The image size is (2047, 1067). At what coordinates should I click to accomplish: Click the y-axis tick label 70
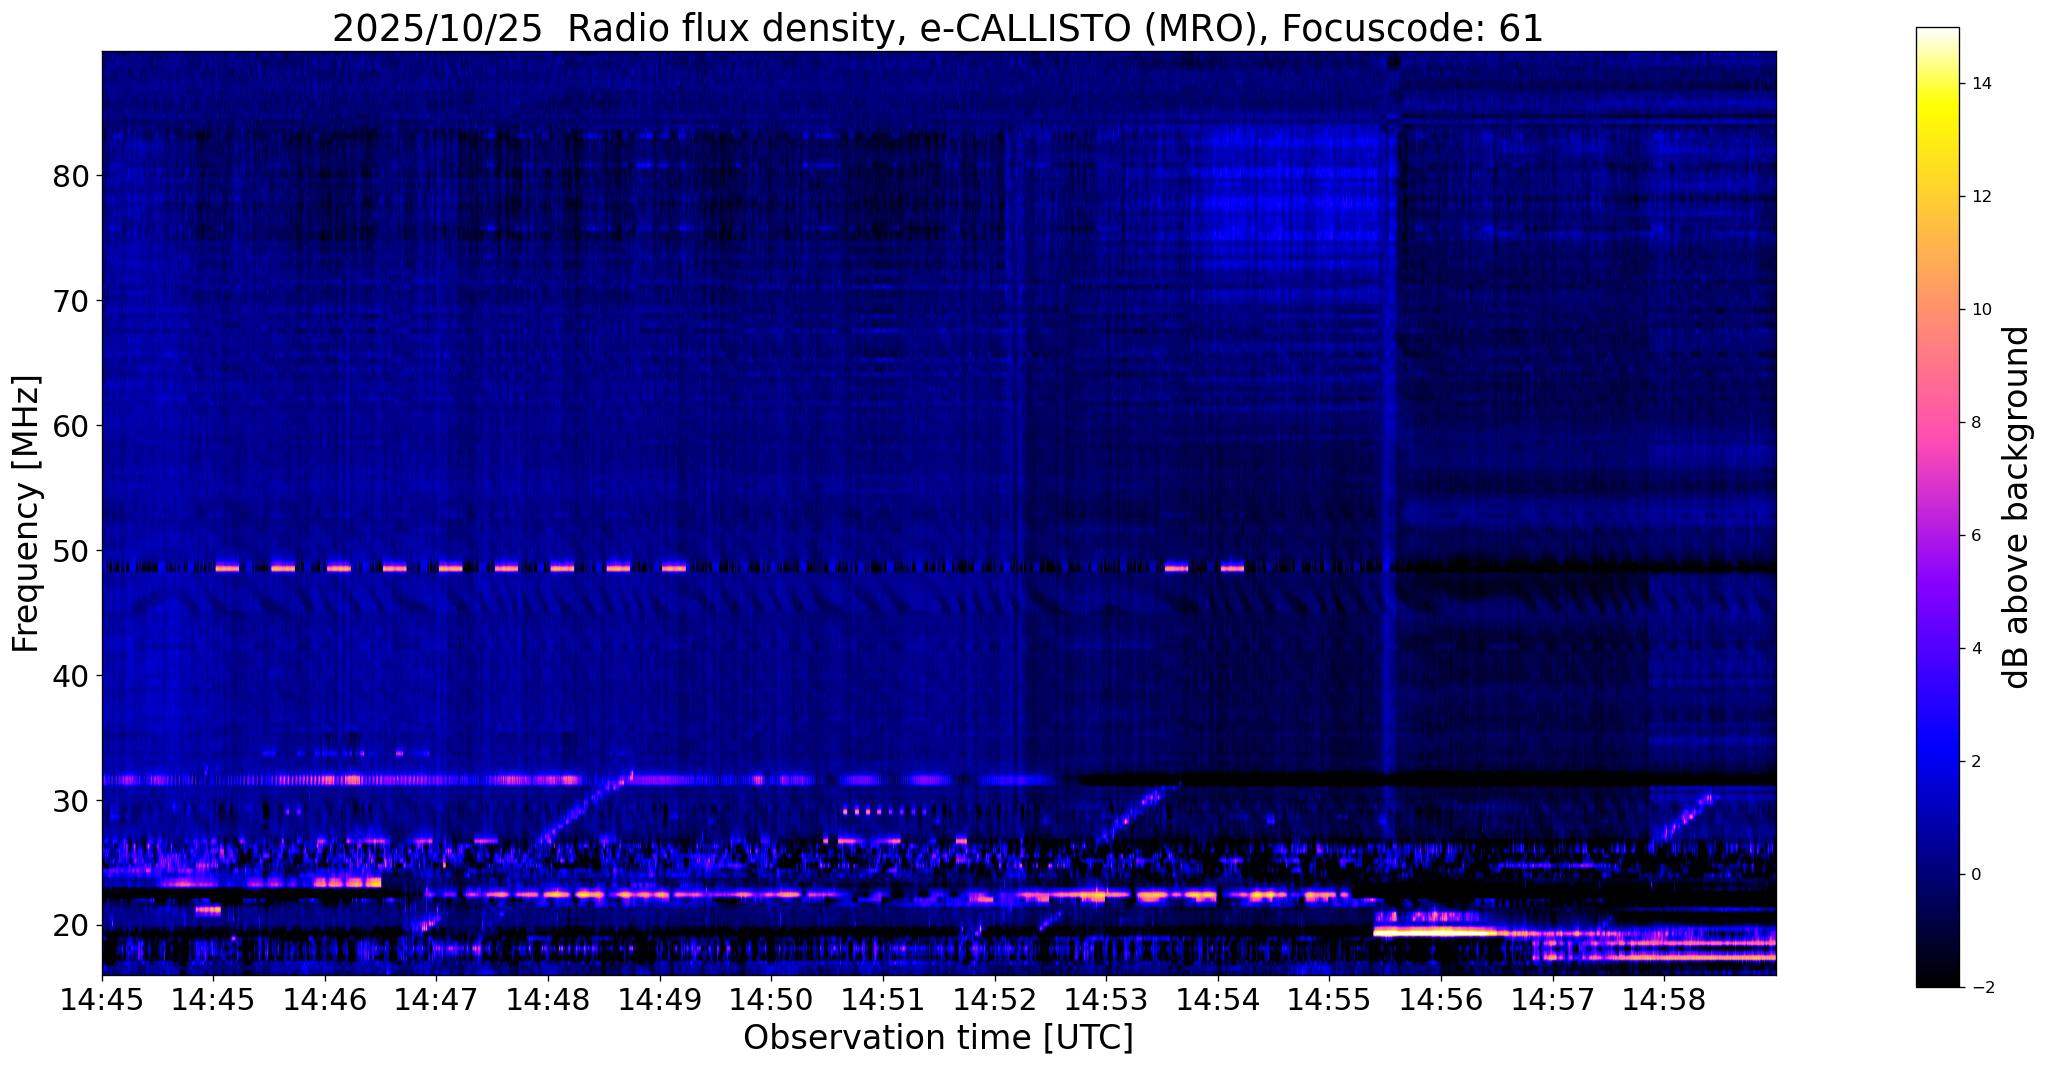(x=71, y=301)
